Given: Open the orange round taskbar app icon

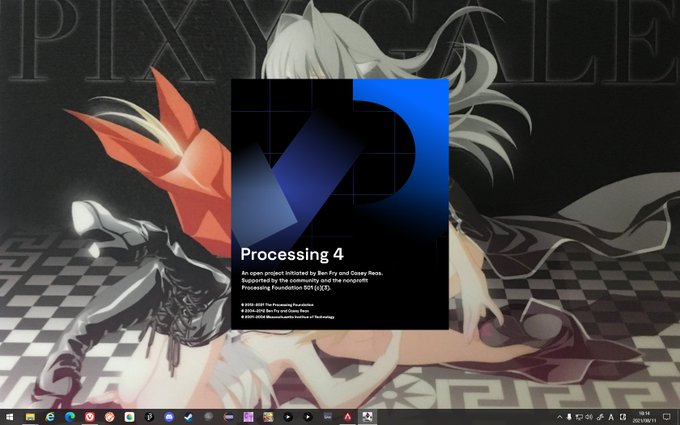Looking at the screenshot, I should click(x=109, y=417).
